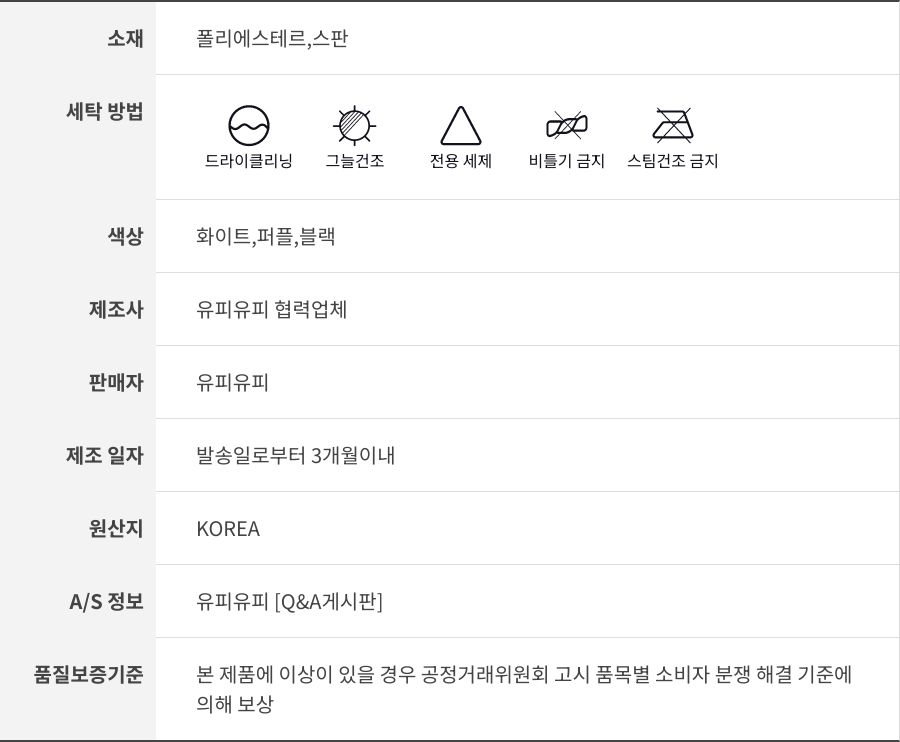Click the manufacture date text 발송일로부터 3개월이내
Image resolution: width=900 pixels, height=742 pixels.
[x=296, y=456]
